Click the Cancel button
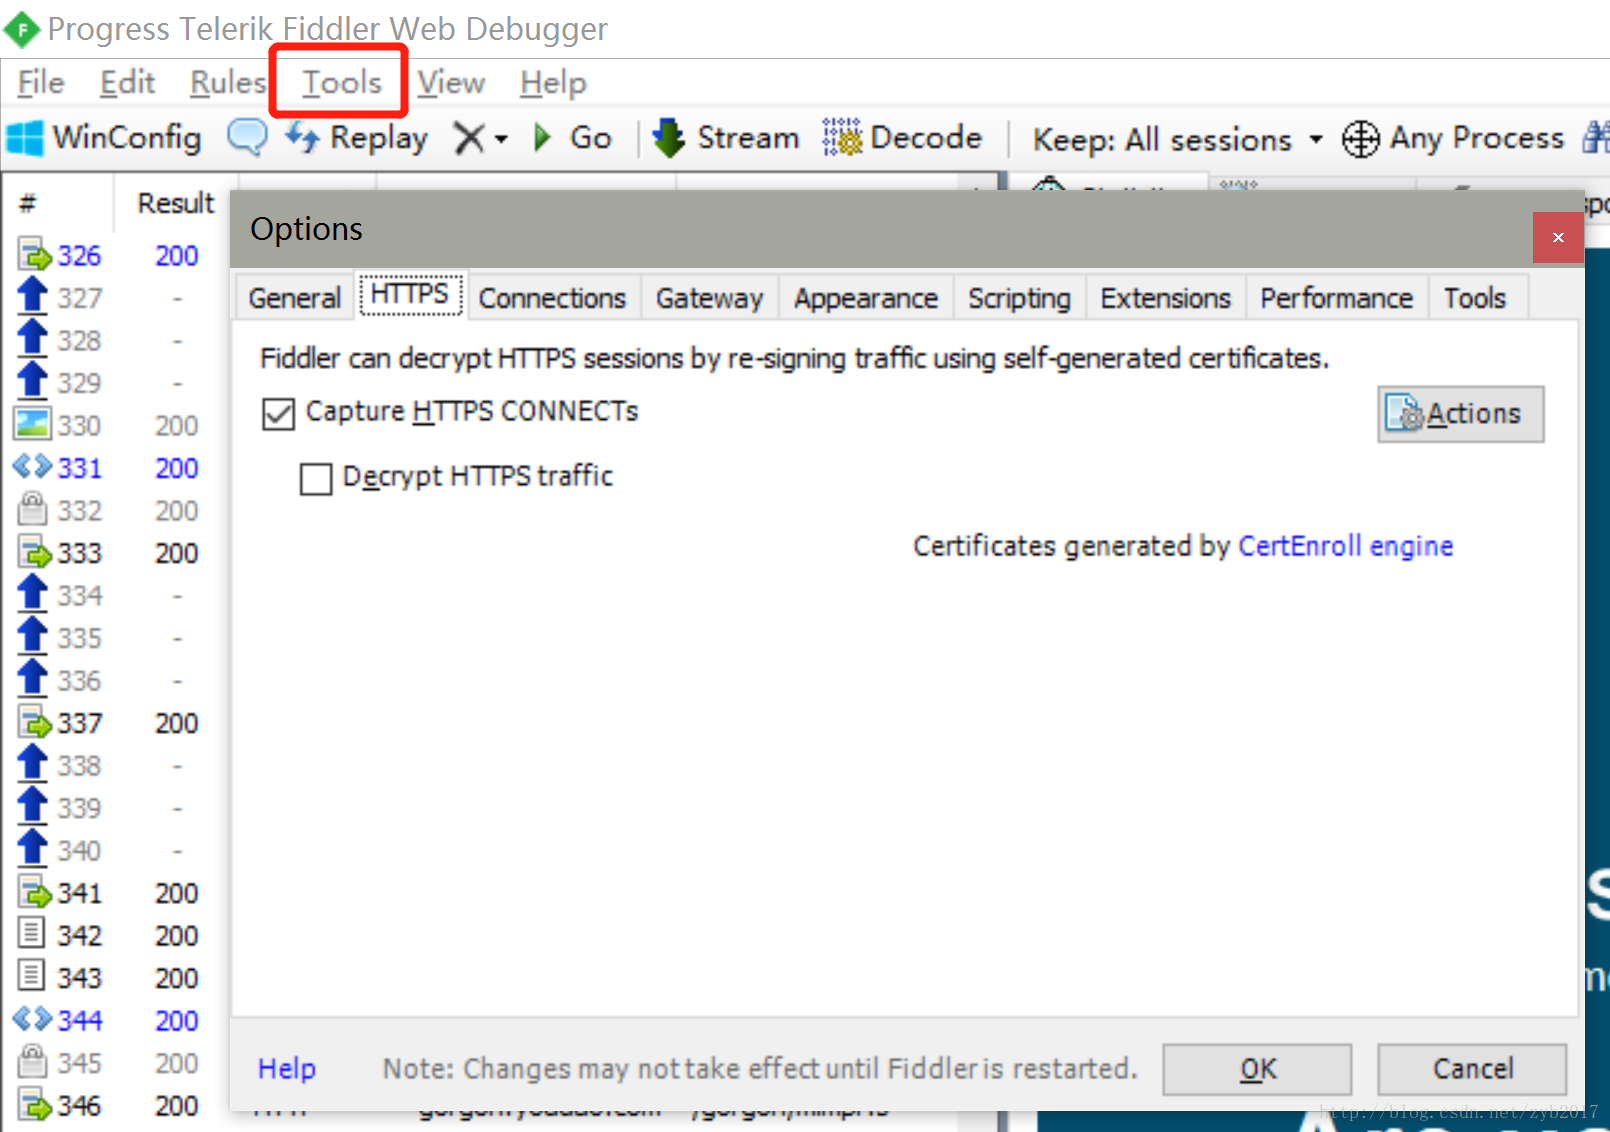The image size is (1610, 1132). pyautogui.click(x=1472, y=1069)
